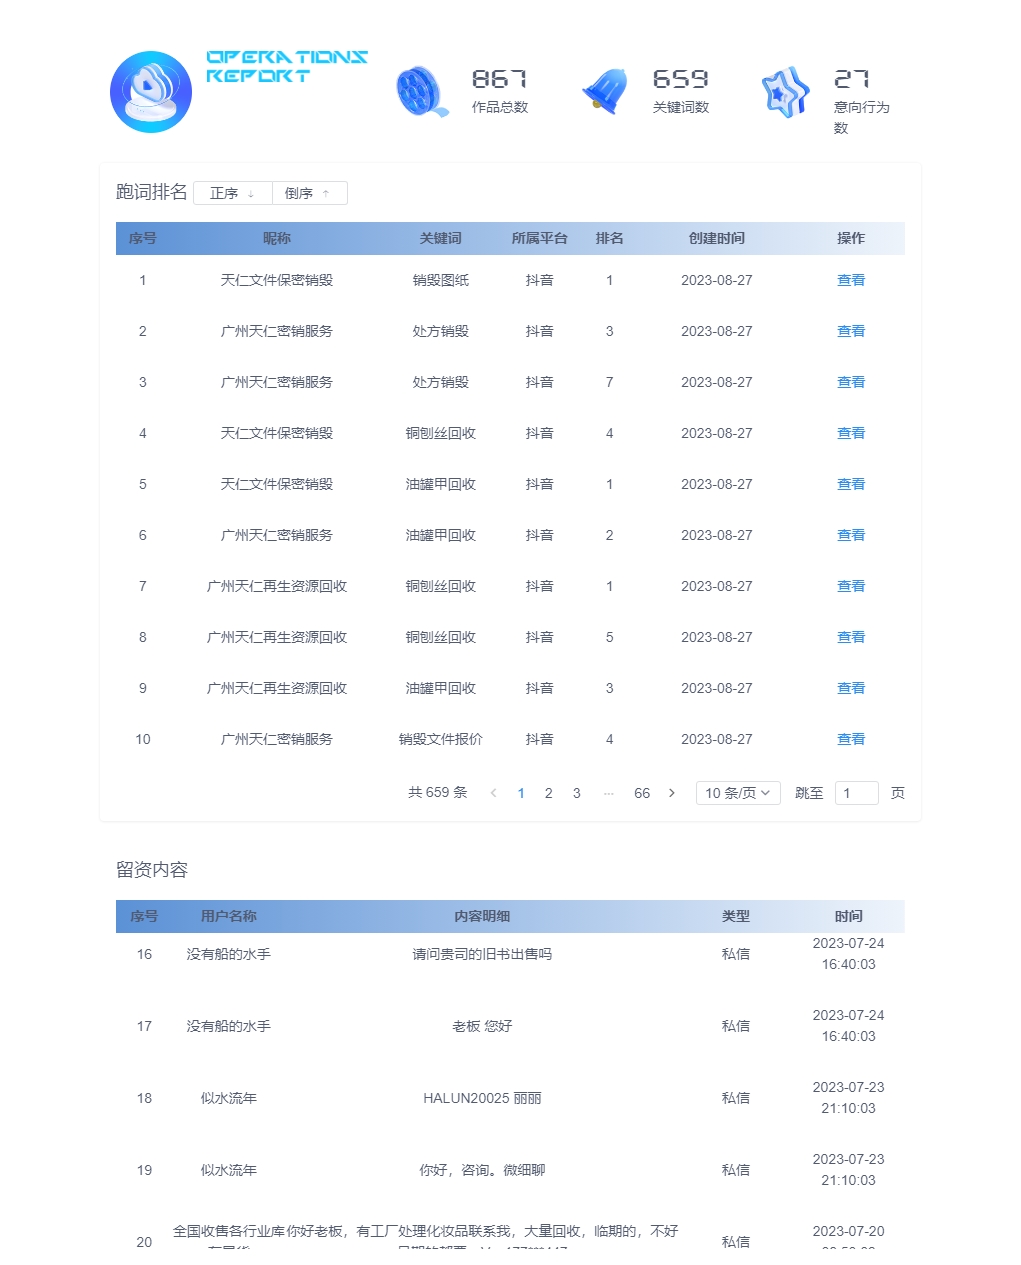Click 广州天仁再生资源回收 in row 7

point(277,586)
